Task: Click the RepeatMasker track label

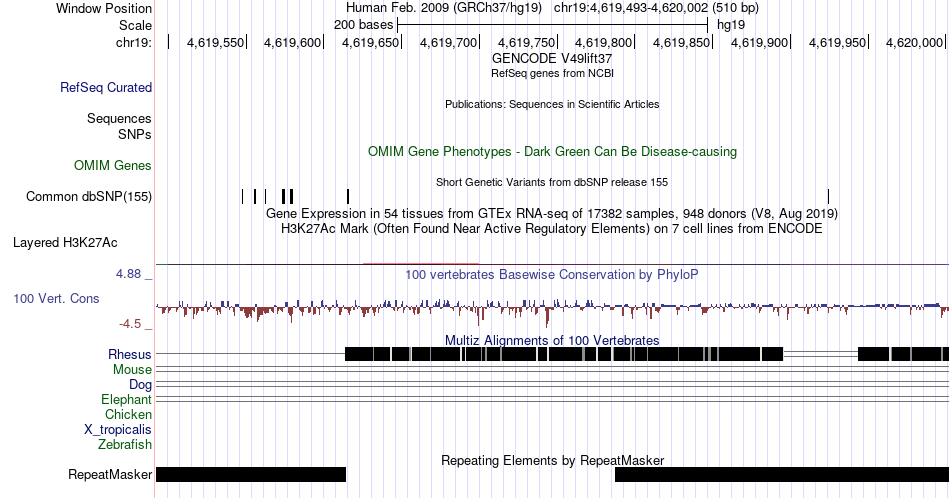Action: pyautogui.click(x=110, y=474)
